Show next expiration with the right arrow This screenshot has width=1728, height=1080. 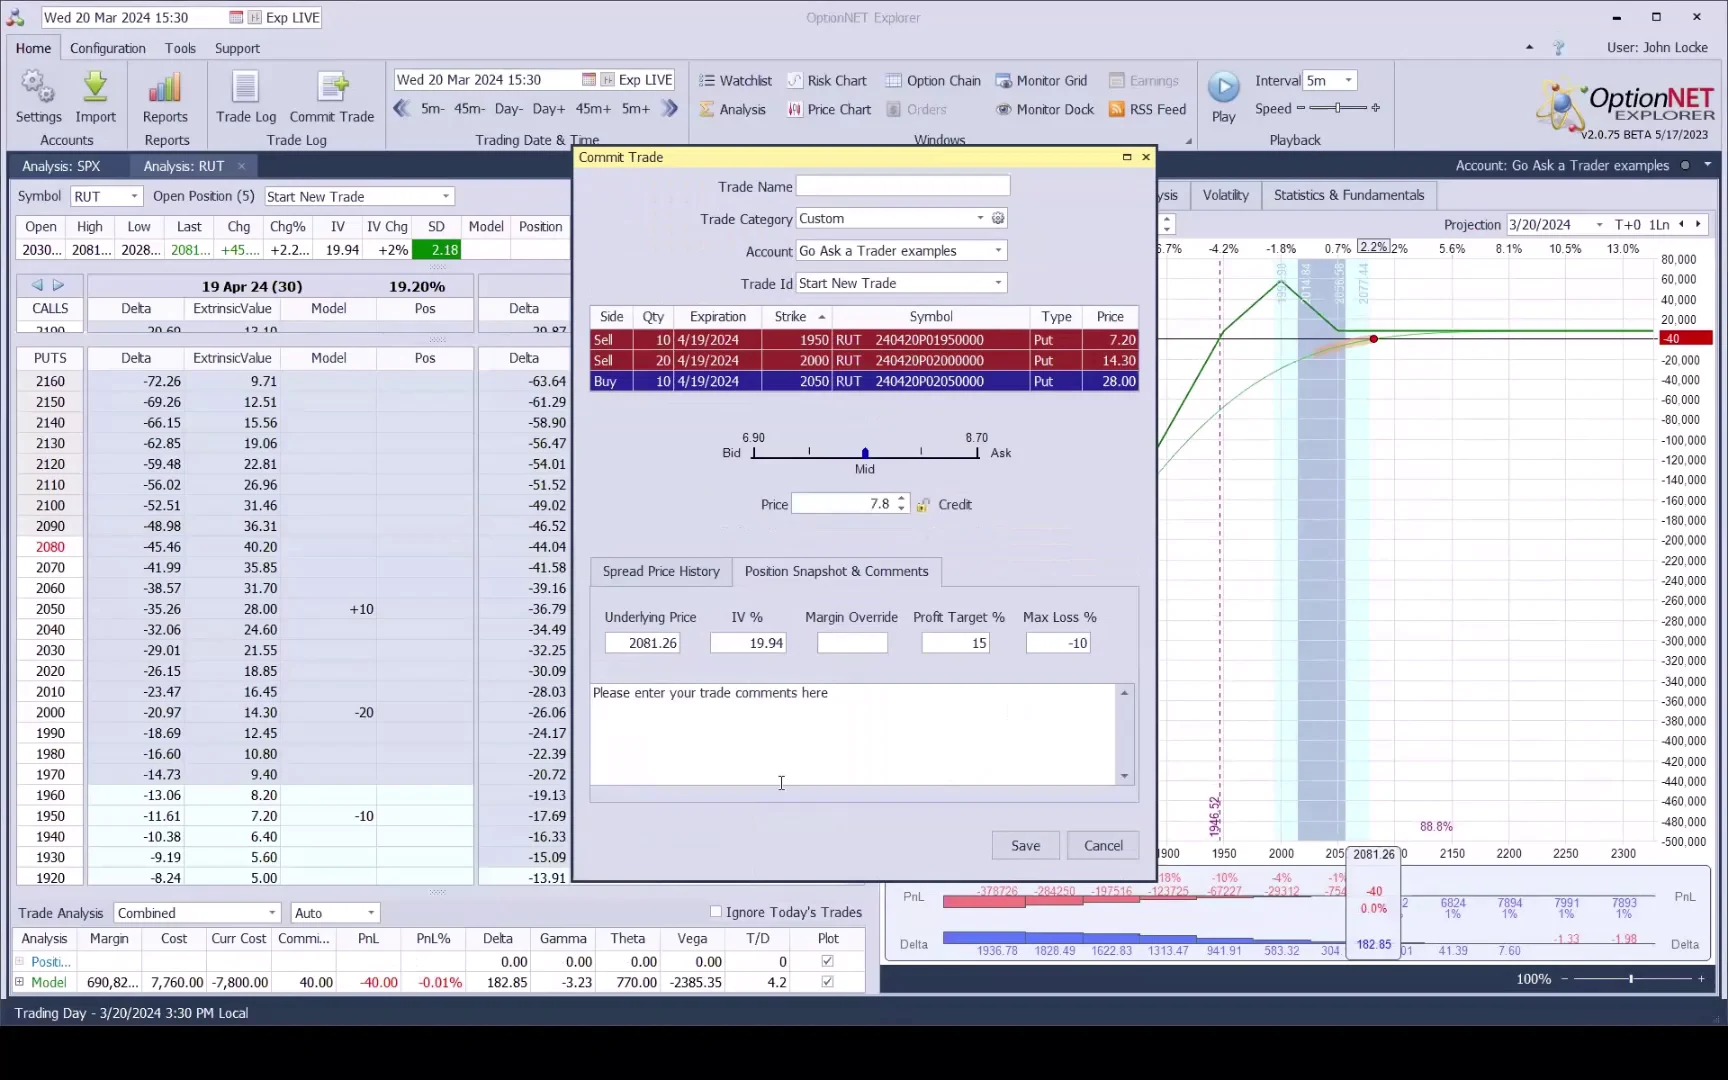58,285
